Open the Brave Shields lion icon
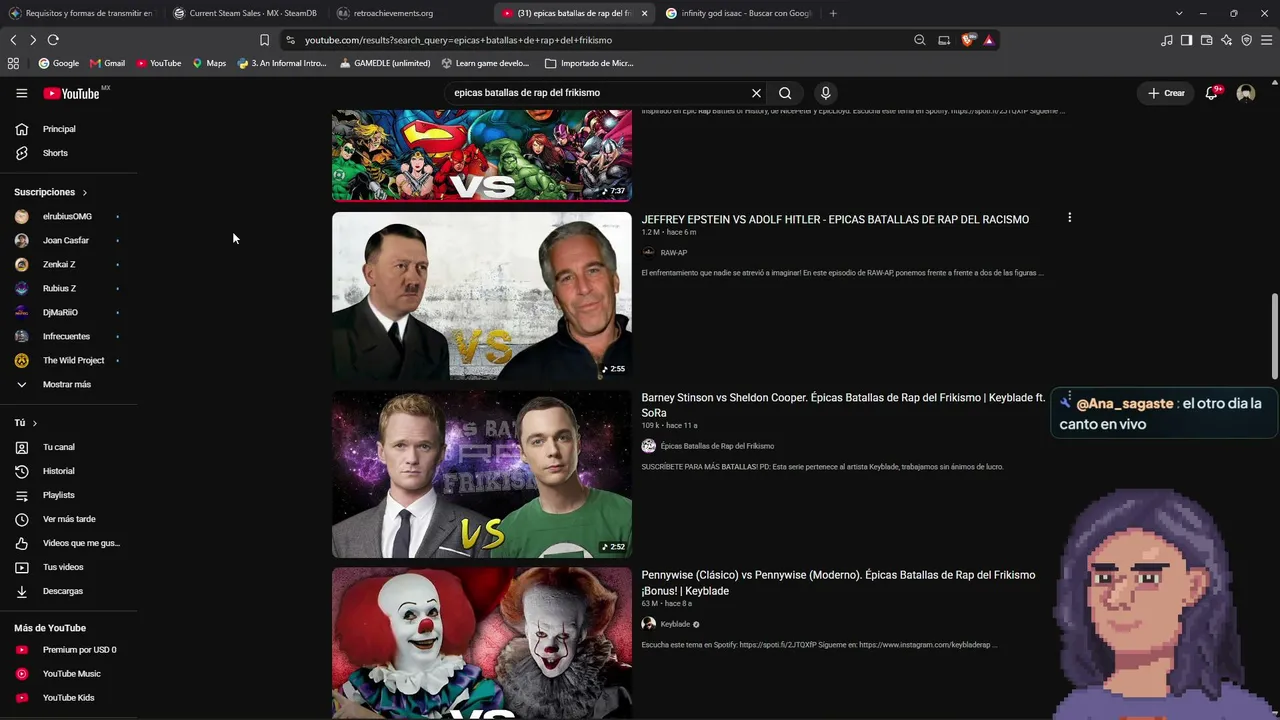This screenshot has height=720, width=1280. tap(967, 40)
